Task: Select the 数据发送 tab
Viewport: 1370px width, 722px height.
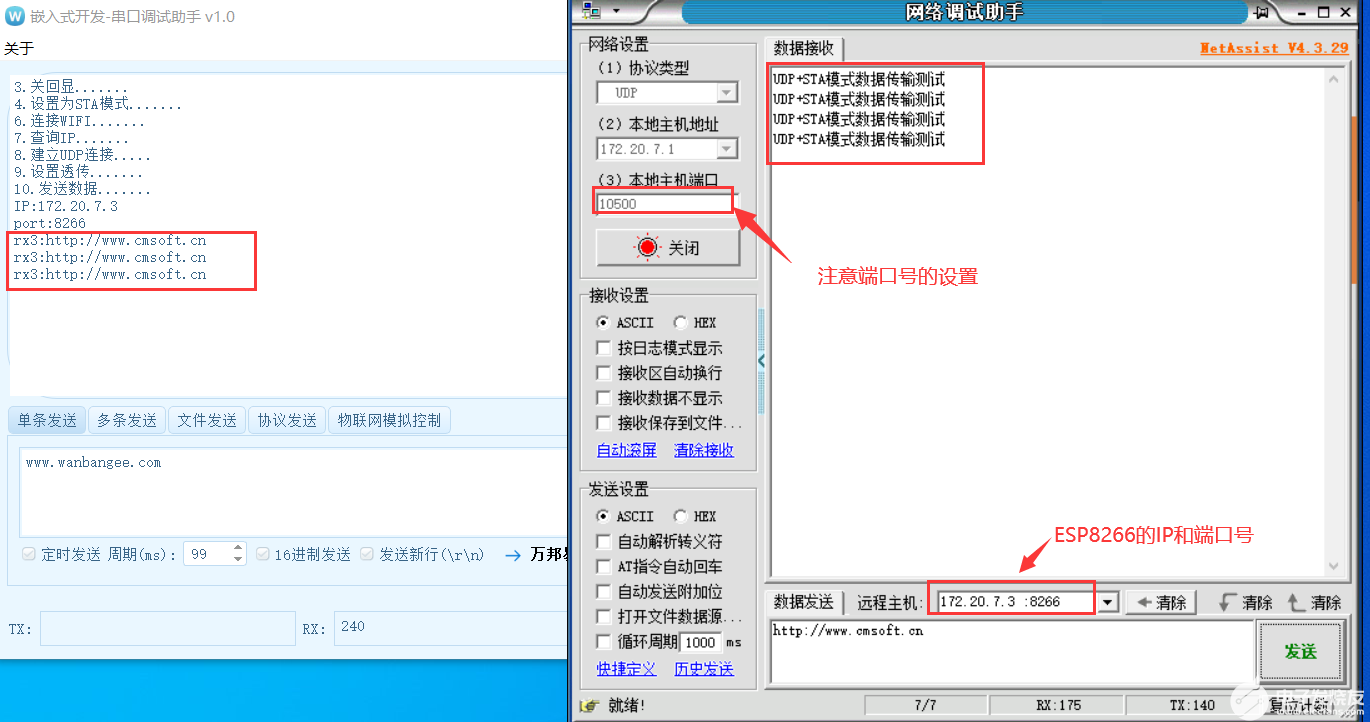Action: (x=804, y=602)
